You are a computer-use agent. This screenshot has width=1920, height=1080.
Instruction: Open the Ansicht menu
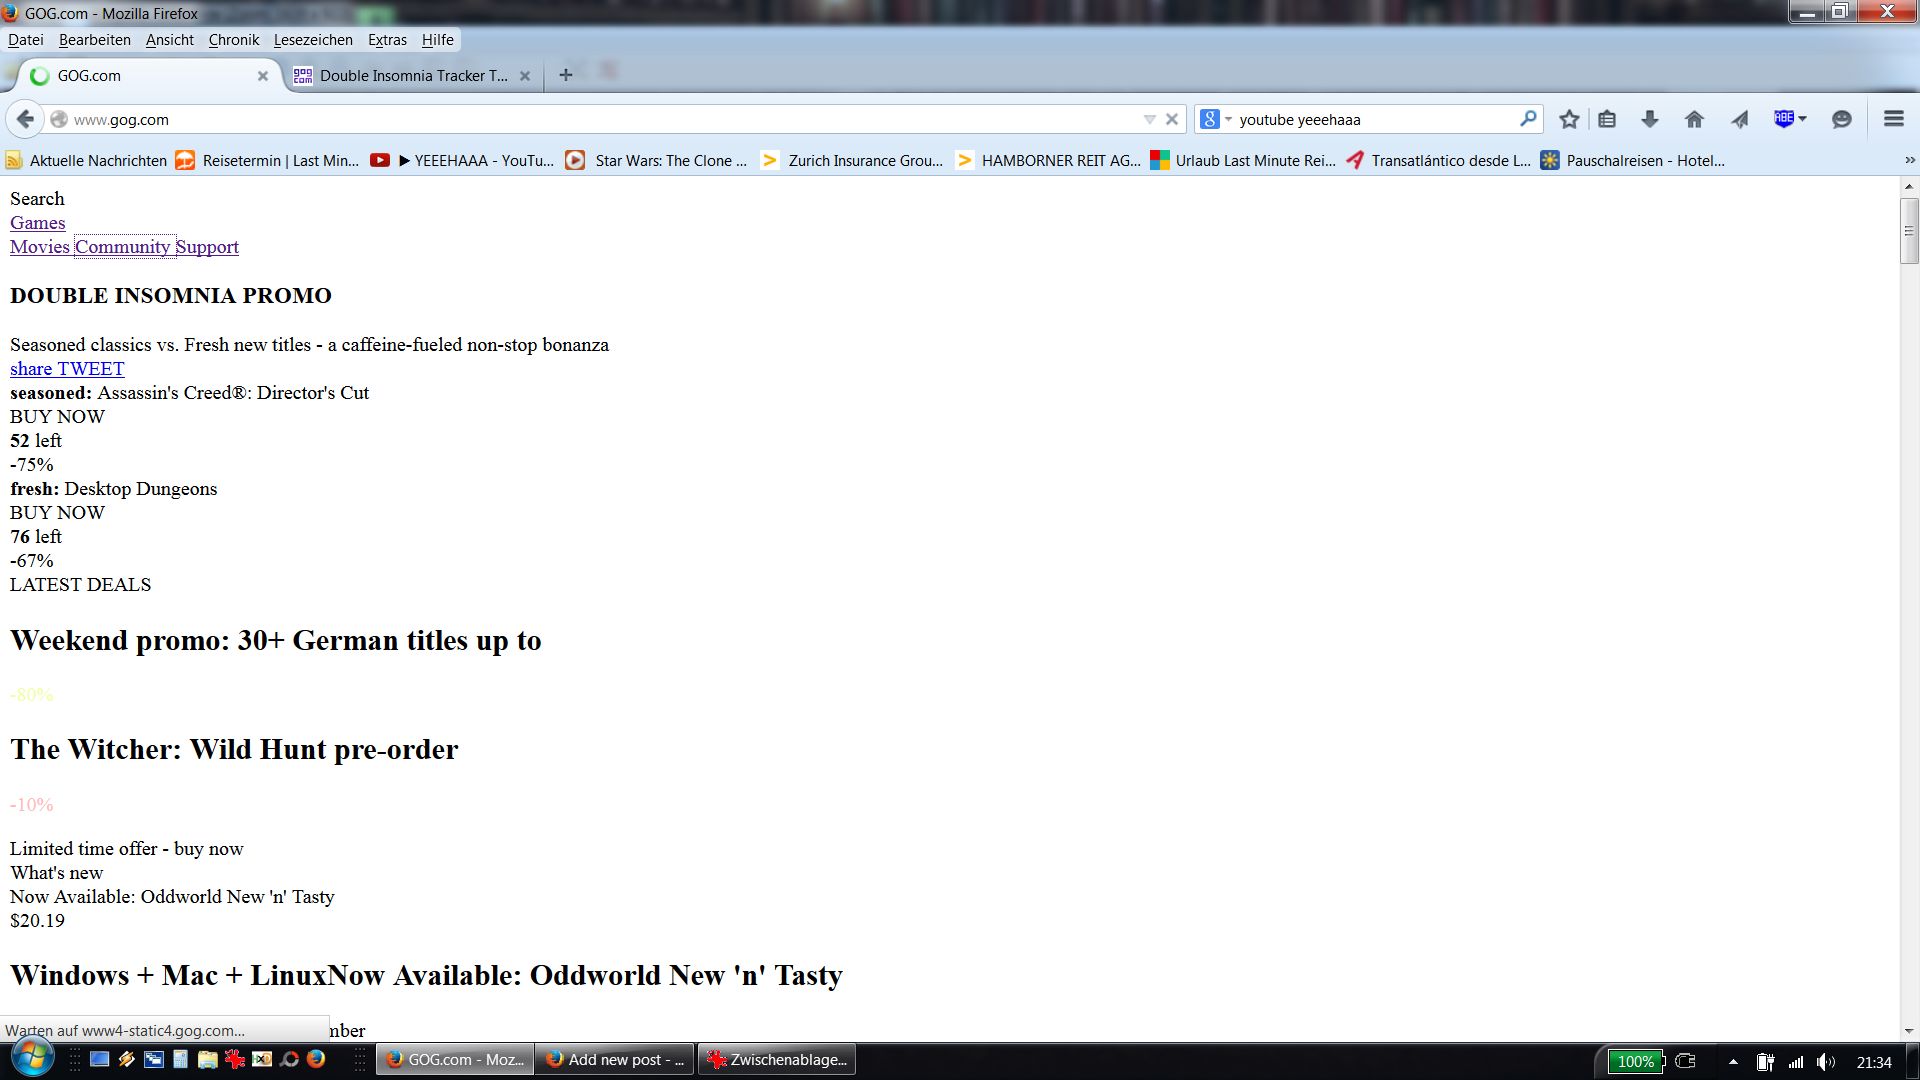170,40
